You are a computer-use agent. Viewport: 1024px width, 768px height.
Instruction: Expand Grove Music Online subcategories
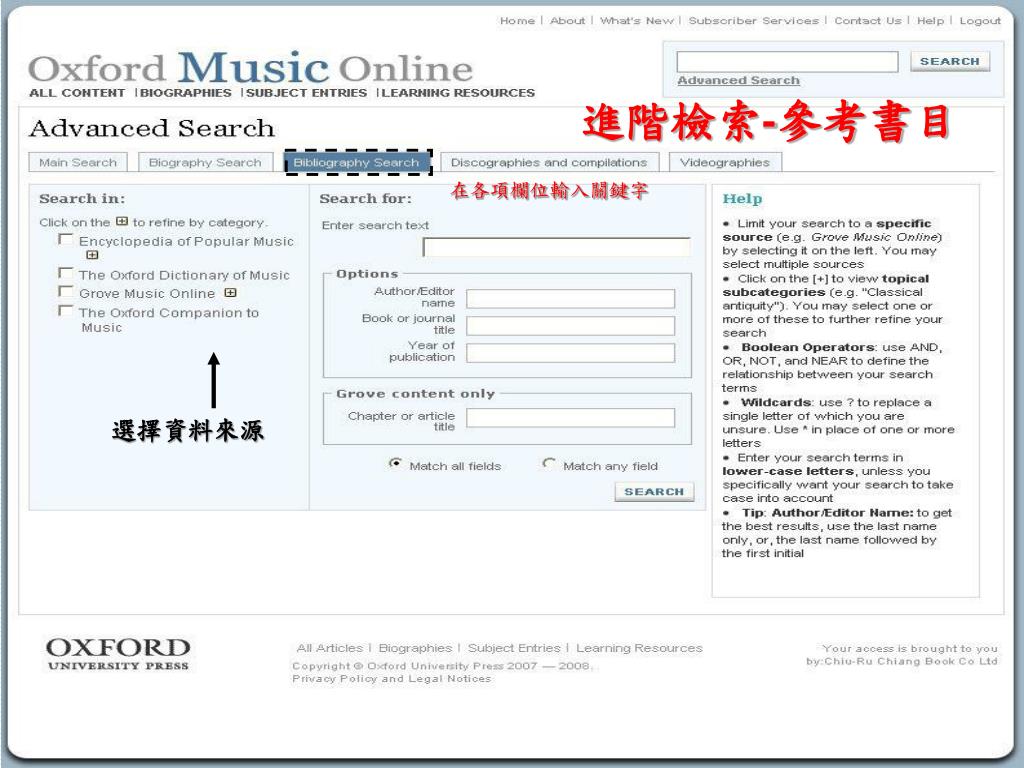point(230,293)
